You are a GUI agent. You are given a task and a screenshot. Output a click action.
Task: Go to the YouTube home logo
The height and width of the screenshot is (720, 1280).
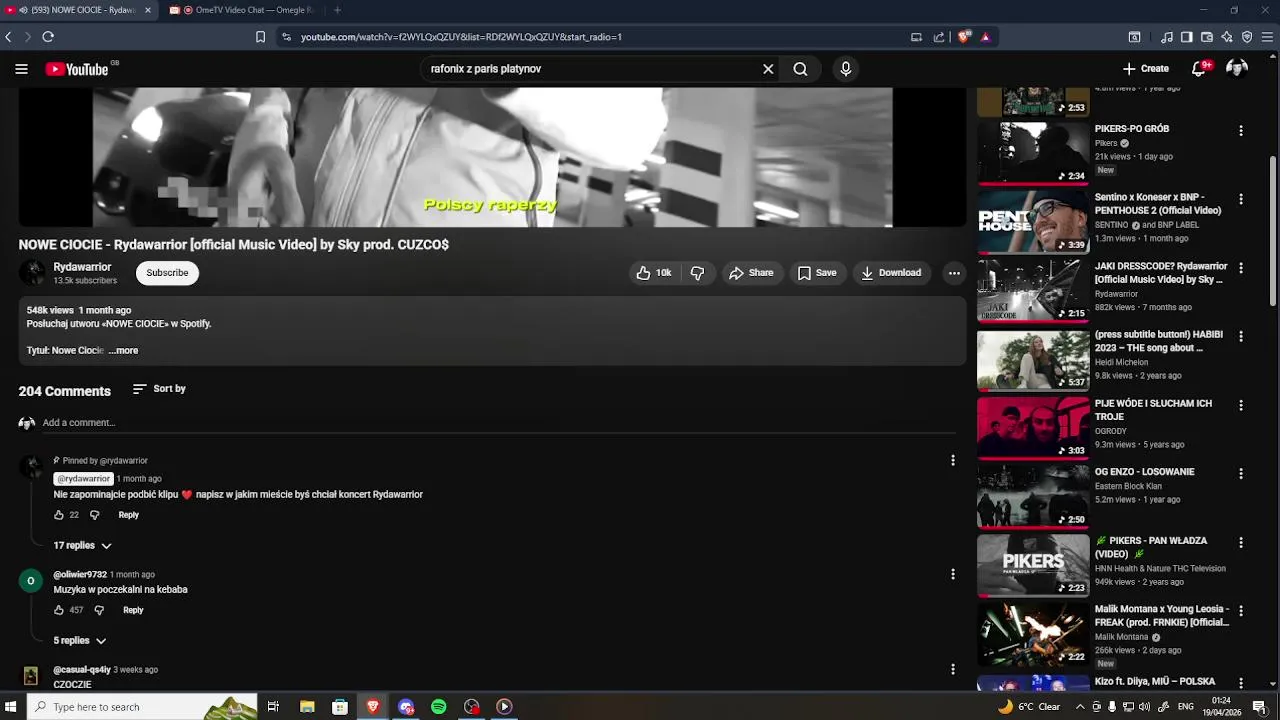[77, 69]
